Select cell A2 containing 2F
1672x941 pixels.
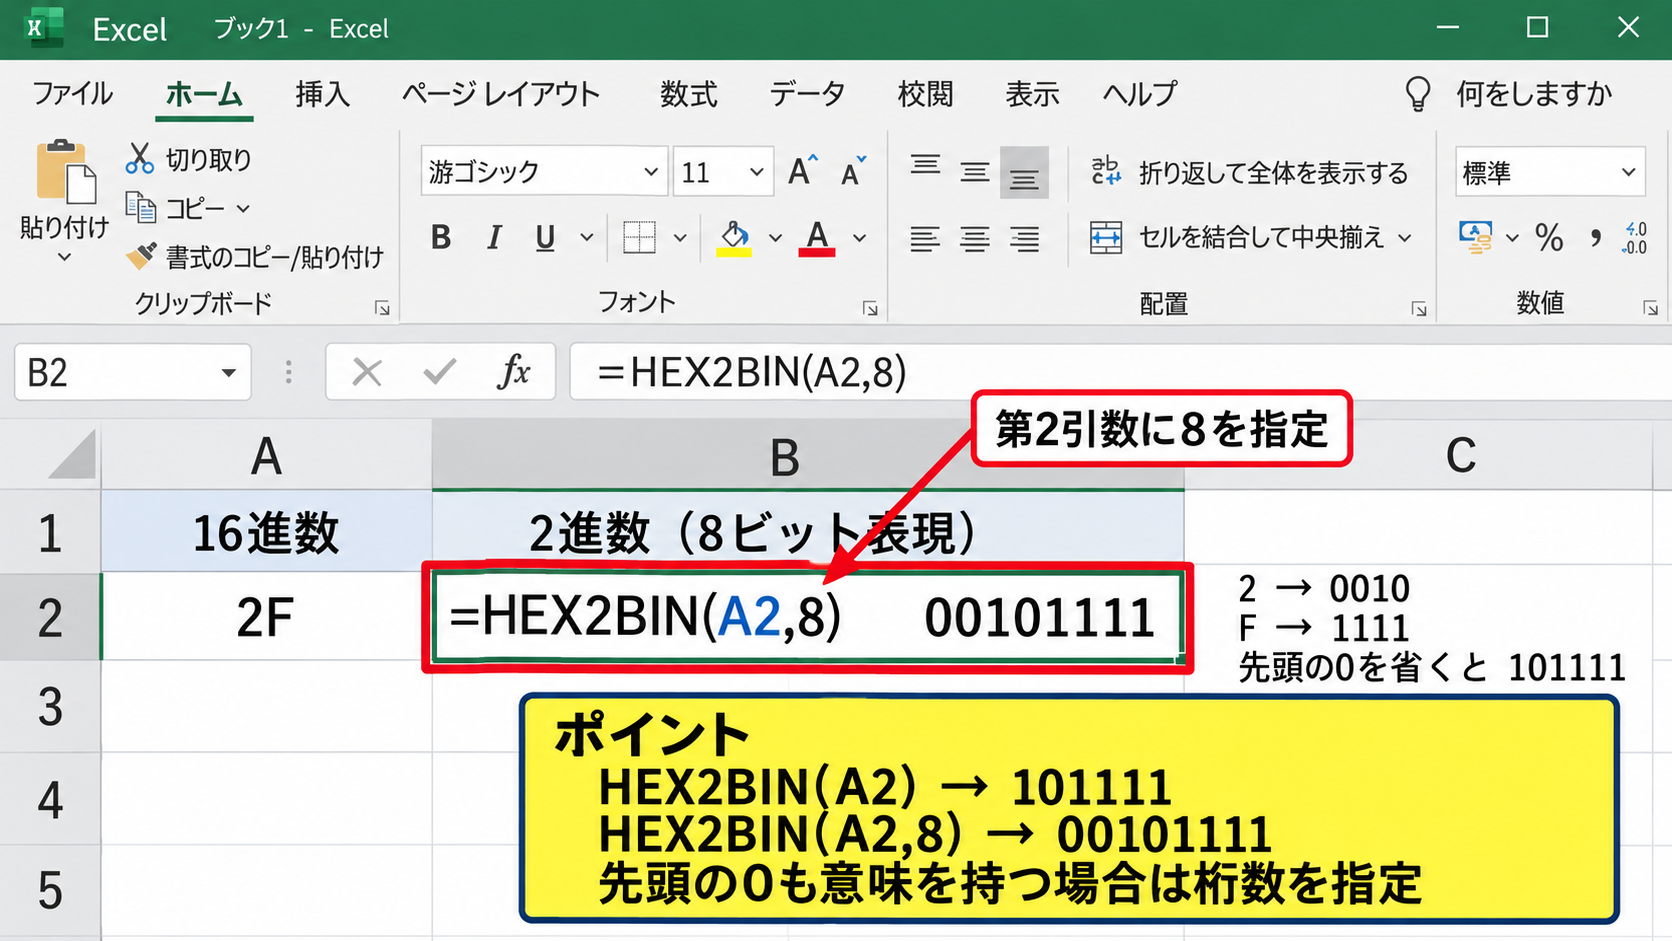(266, 617)
